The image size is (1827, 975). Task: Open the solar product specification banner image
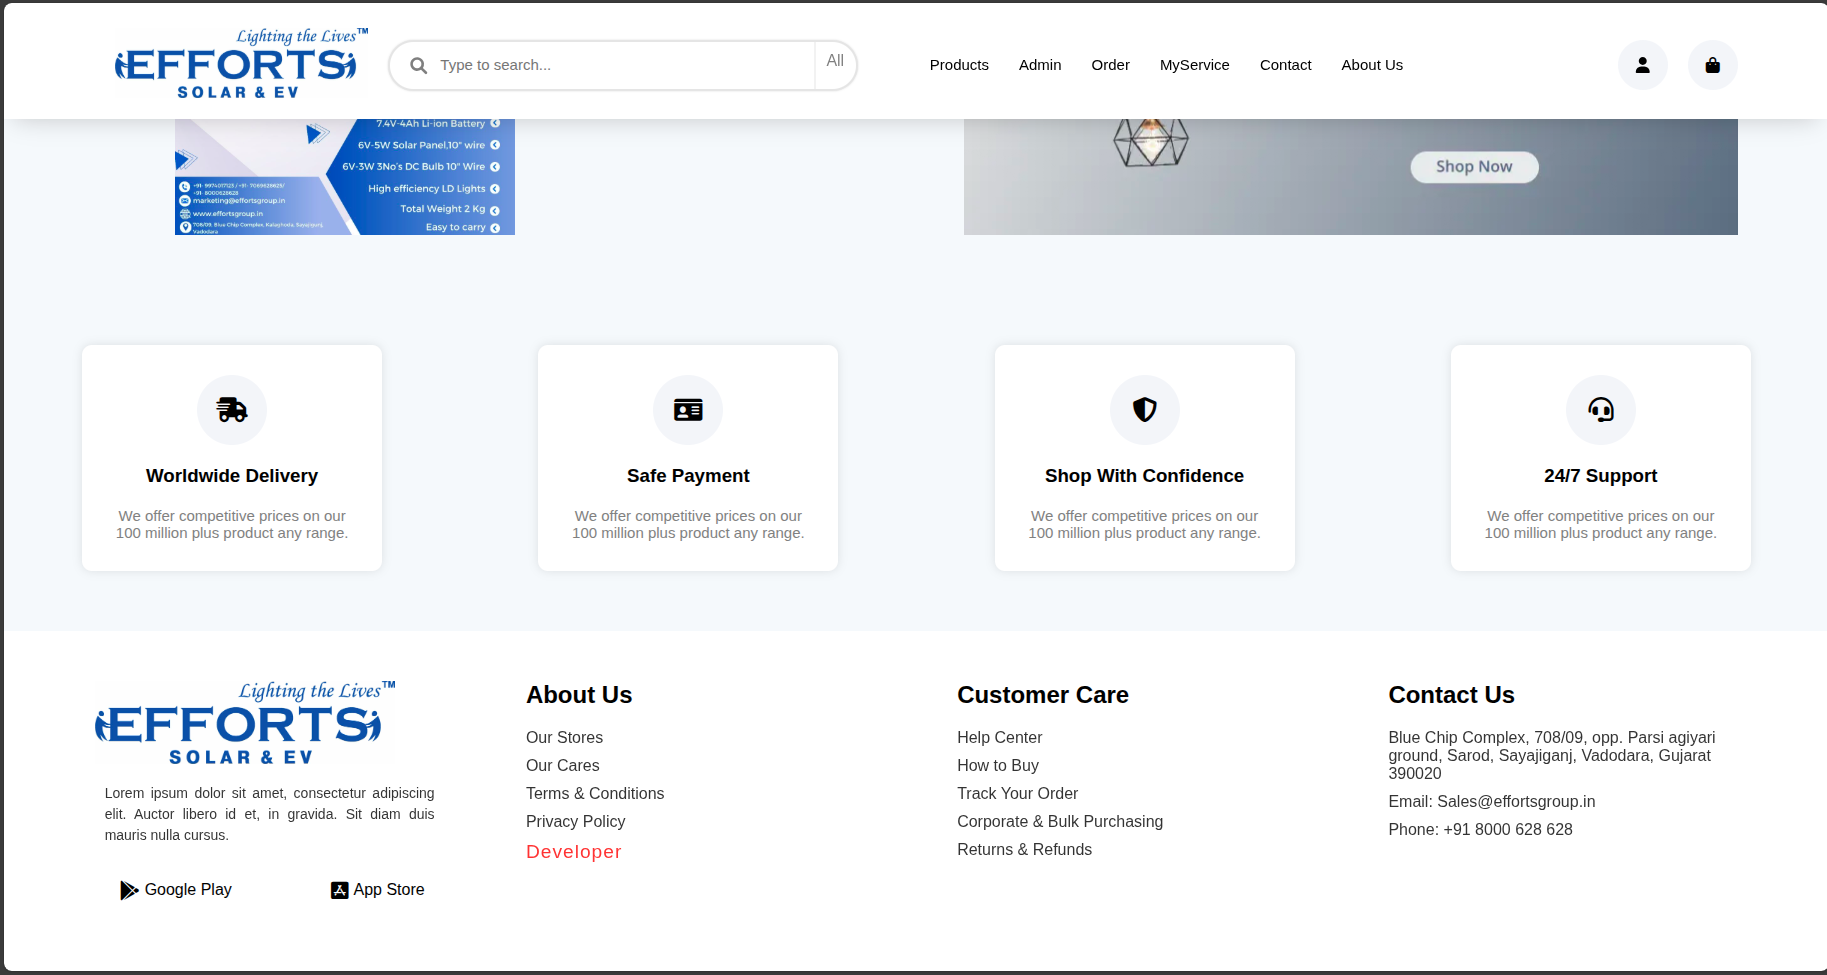(344, 177)
